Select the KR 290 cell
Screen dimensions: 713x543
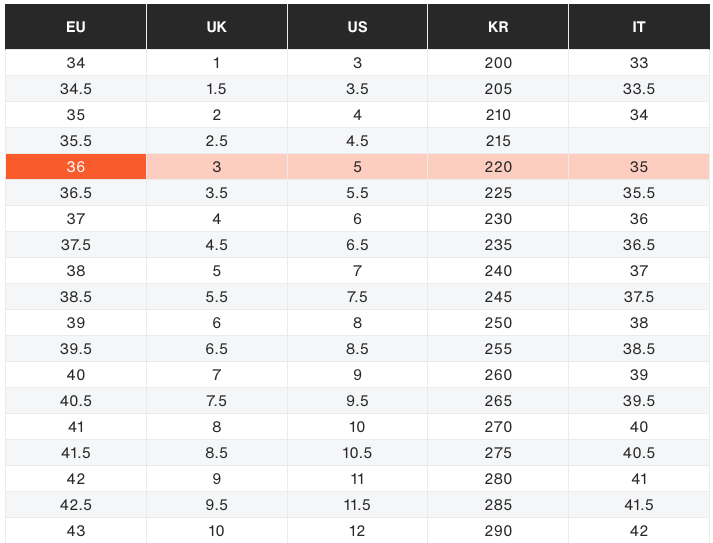pyautogui.click(x=498, y=531)
